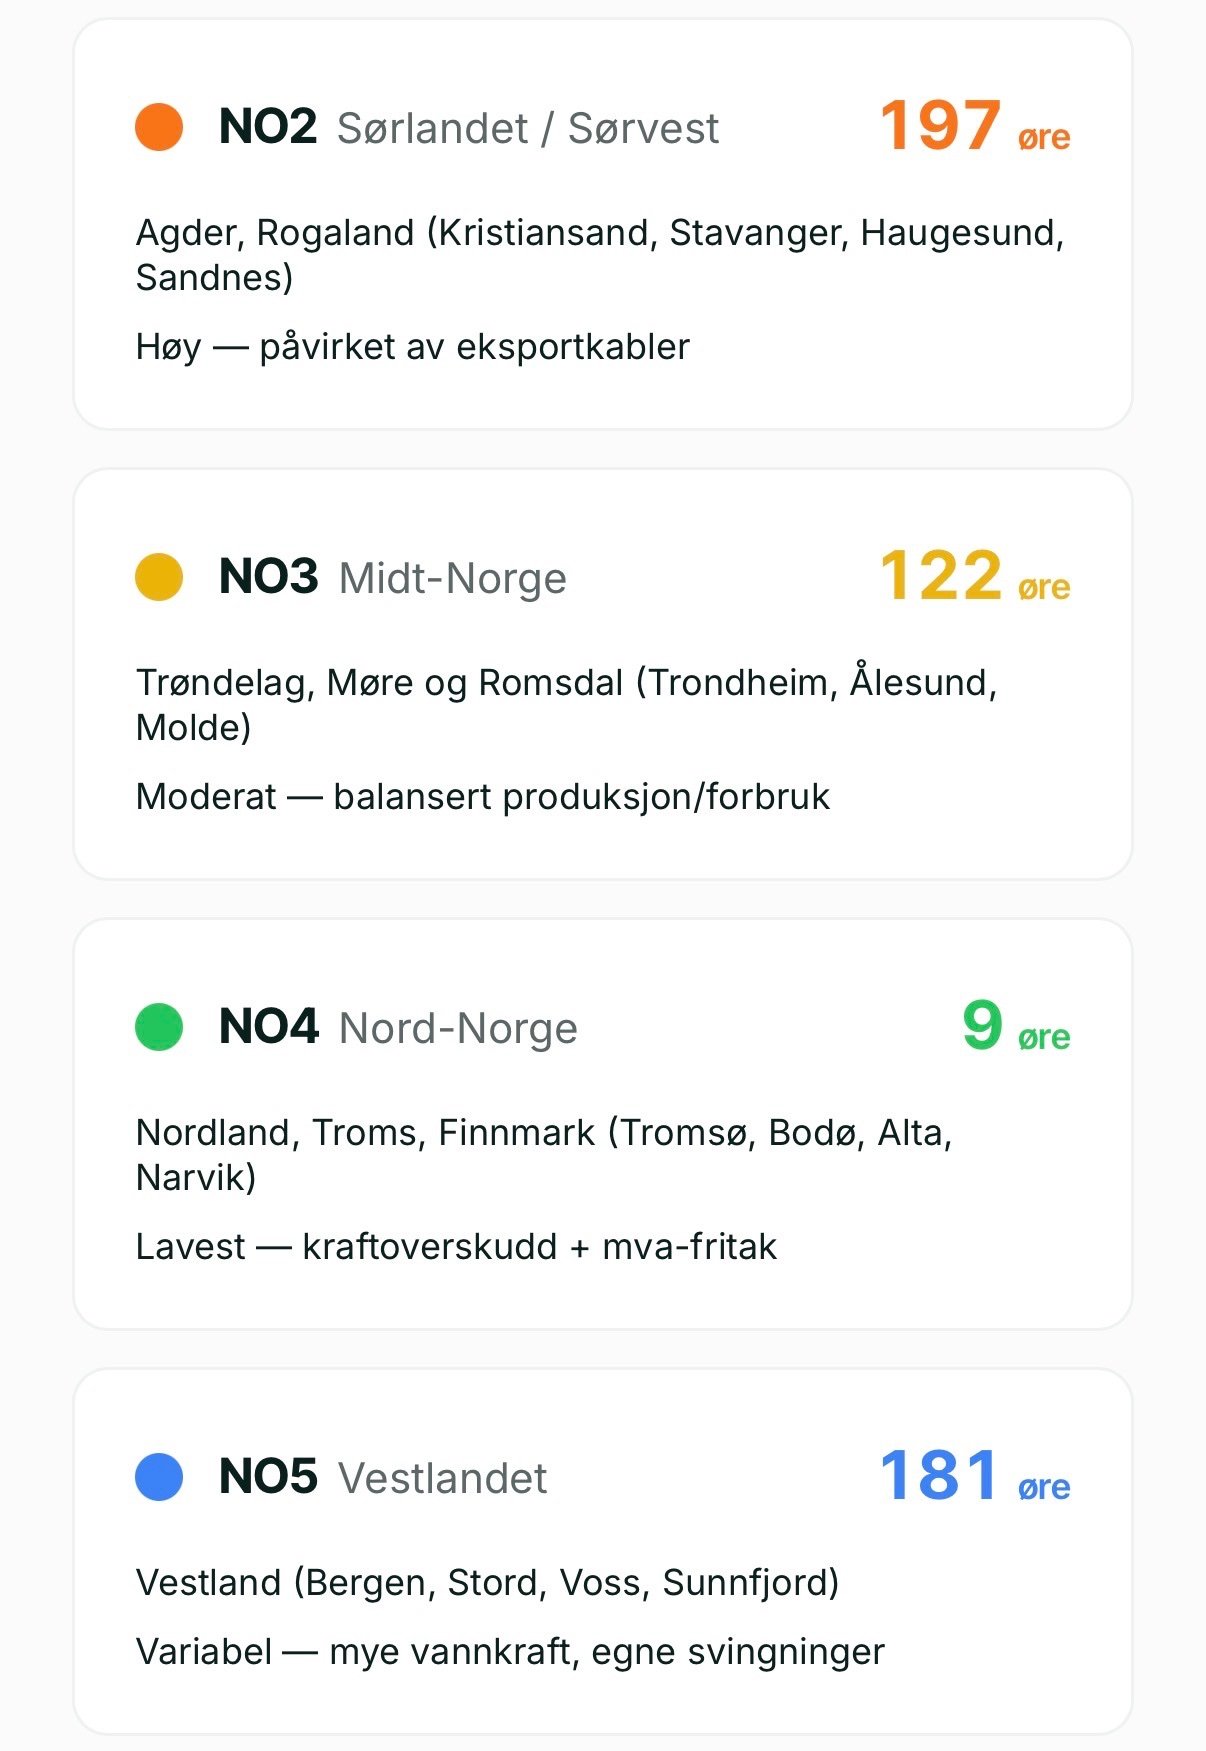1206x1751 pixels.
Task: Open the Midt-Norge region label
Action: click(453, 579)
